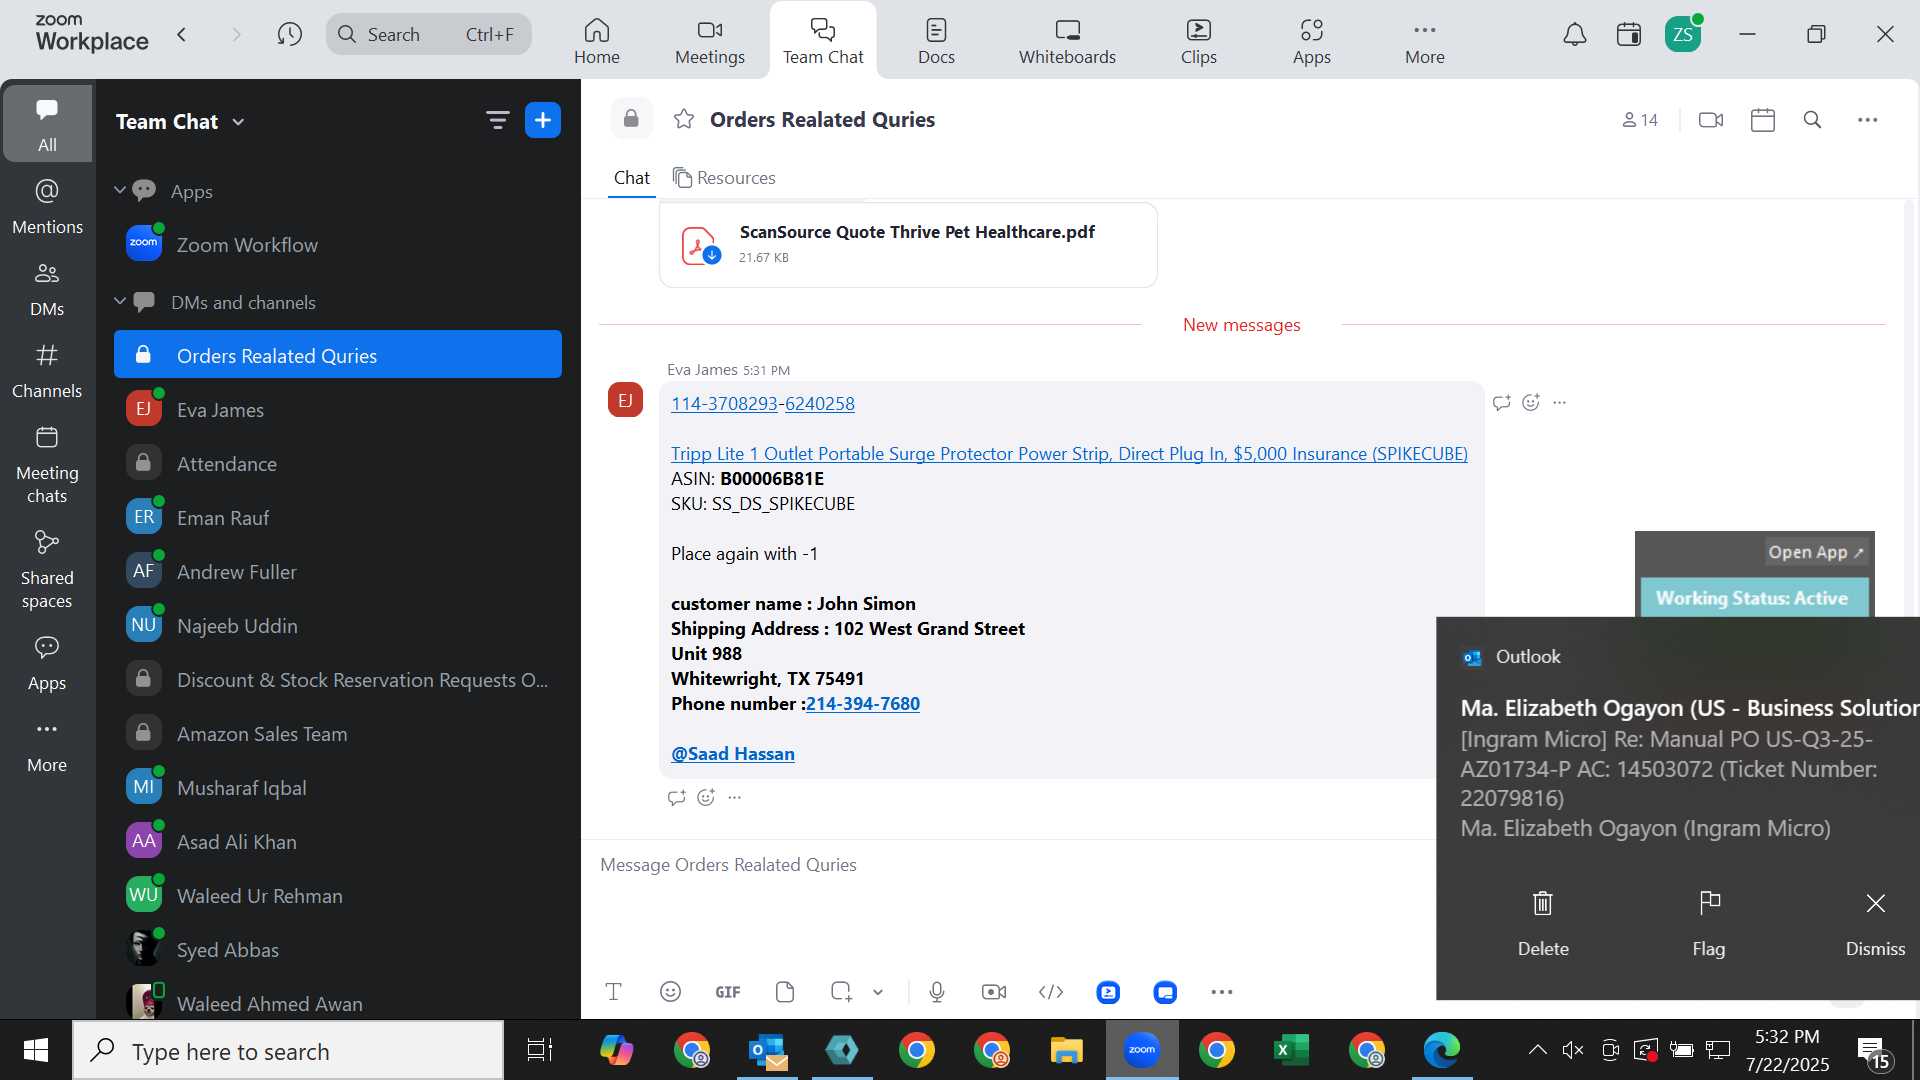This screenshot has height=1080, width=1920.
Task: Dismiss the Outlook notification
Action: (1875, 923)
